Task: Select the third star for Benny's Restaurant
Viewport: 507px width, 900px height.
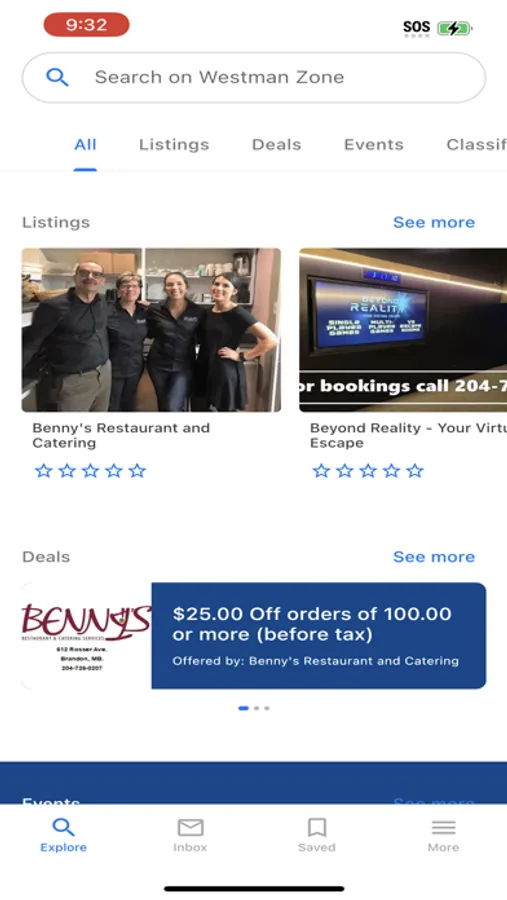Action: (x=91, y=471)
